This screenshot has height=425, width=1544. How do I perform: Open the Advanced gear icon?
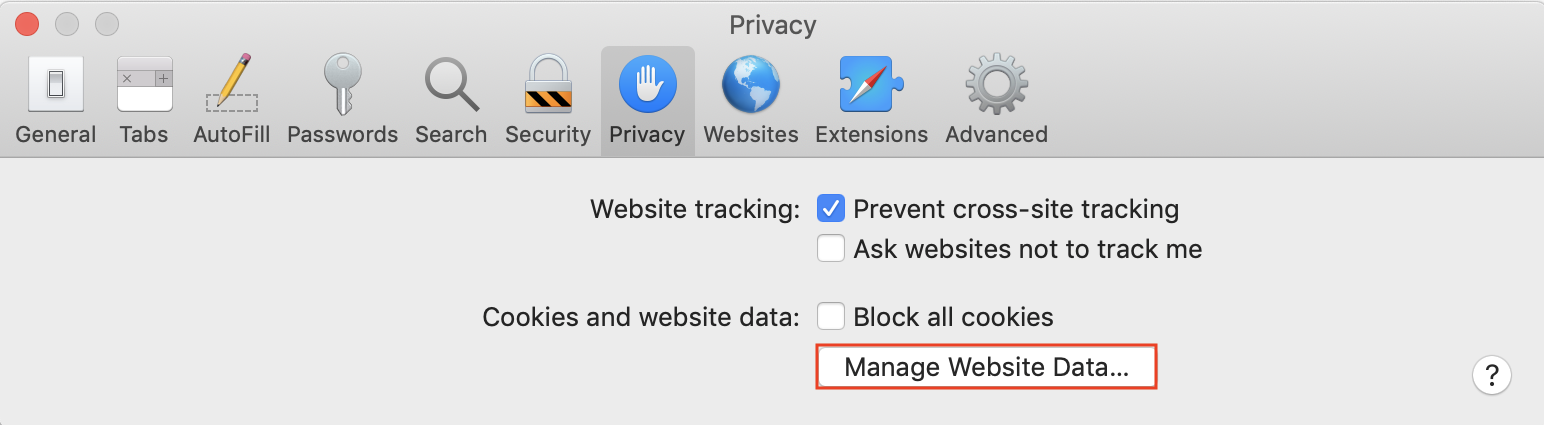pyautogui.click(x=996, y=84)
